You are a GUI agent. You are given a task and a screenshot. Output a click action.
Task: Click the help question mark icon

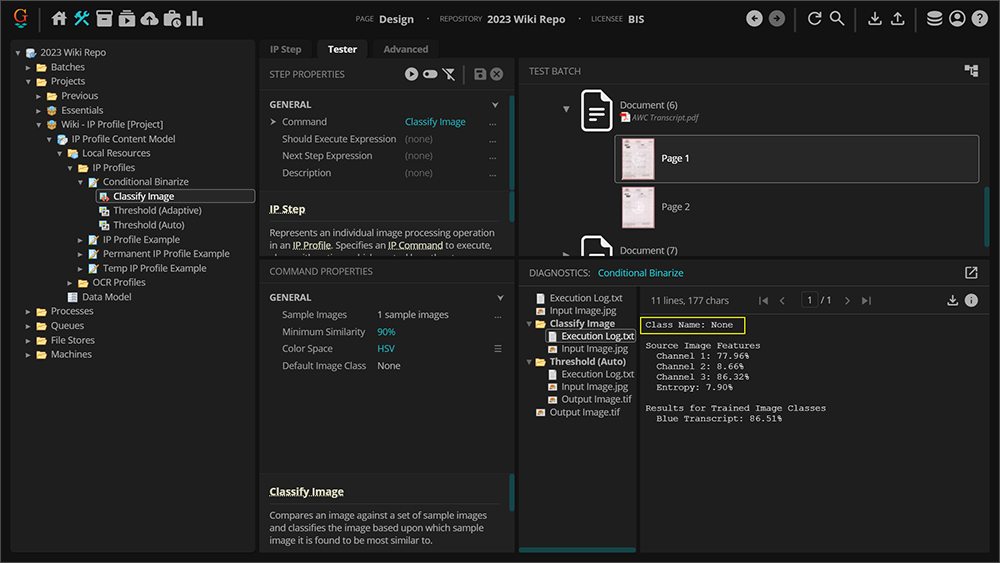coord(979,19)
